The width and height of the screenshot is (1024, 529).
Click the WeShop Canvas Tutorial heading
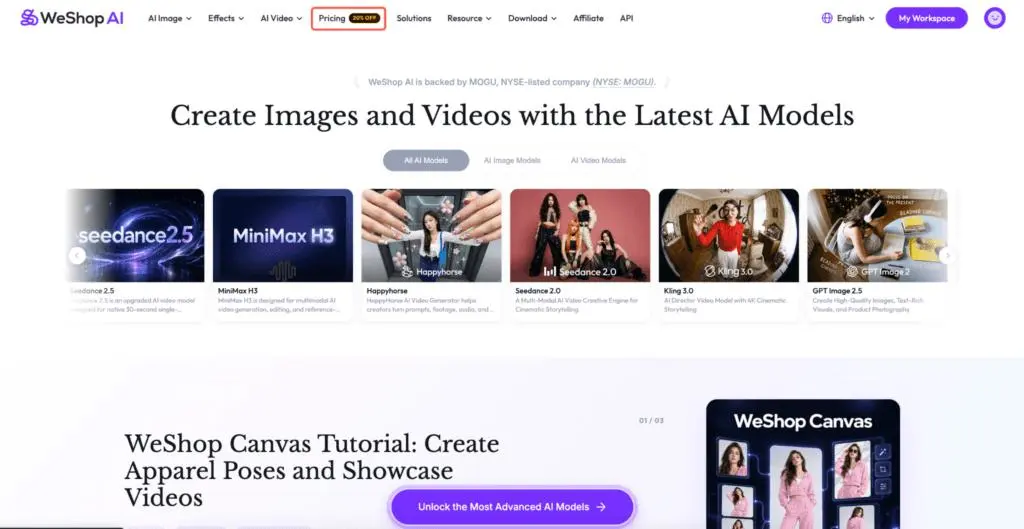pyautogui.click(x=312, y=470)
